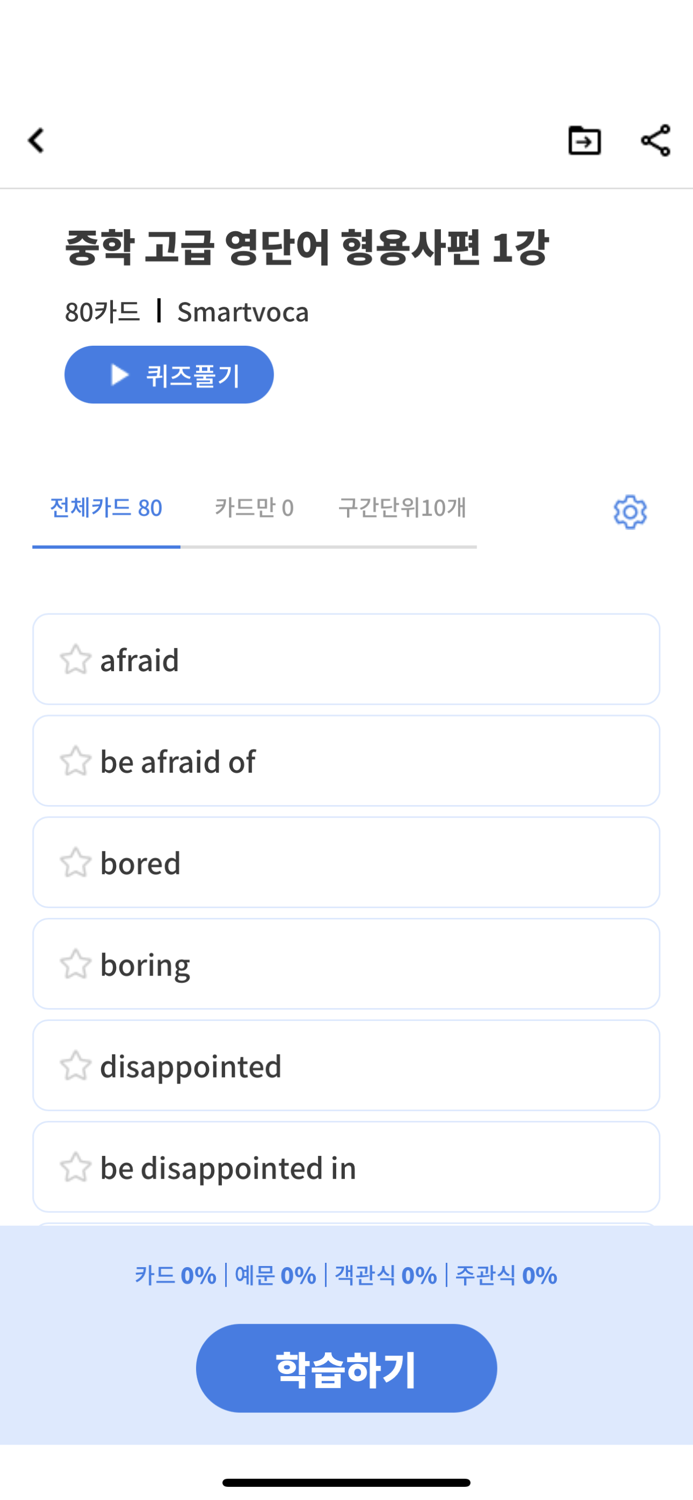Viewport: 693px width, 1500px height.
Task: Click the 카드 0% progress indicator
Action: [x=175, y=1275]
